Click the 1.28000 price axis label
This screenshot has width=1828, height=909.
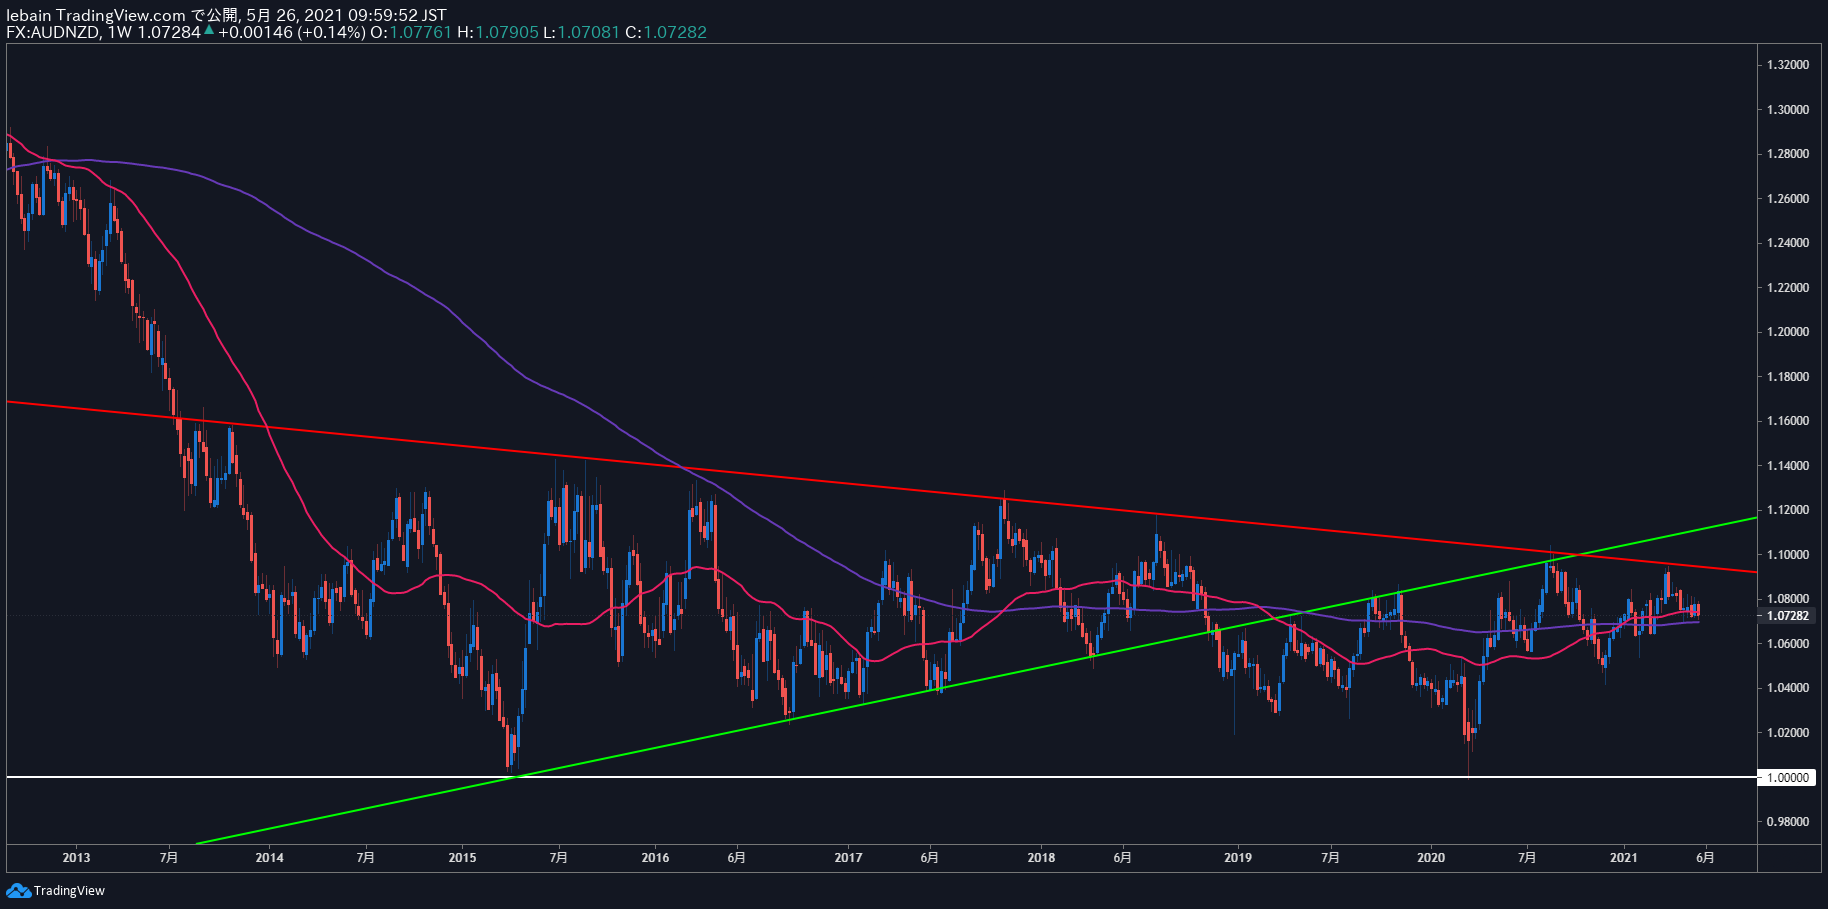click(1788, 154)
